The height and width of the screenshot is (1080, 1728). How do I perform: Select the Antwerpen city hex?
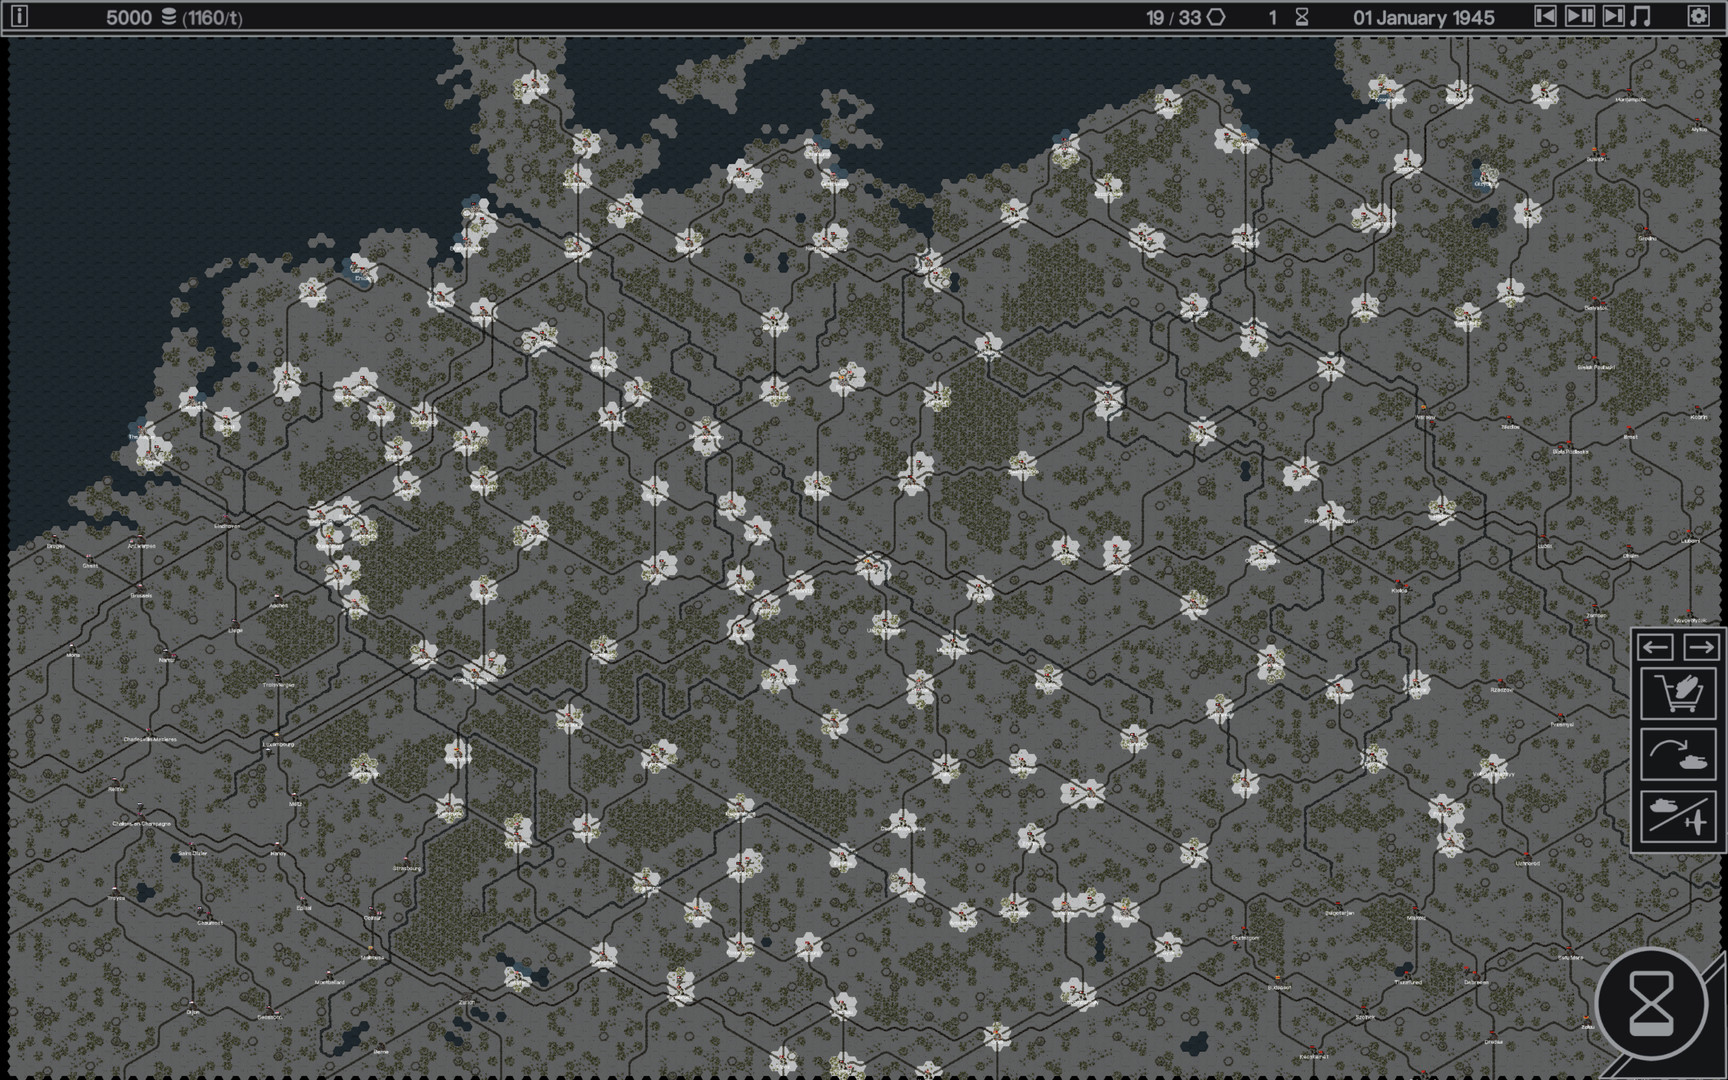(x=141, y=539)
